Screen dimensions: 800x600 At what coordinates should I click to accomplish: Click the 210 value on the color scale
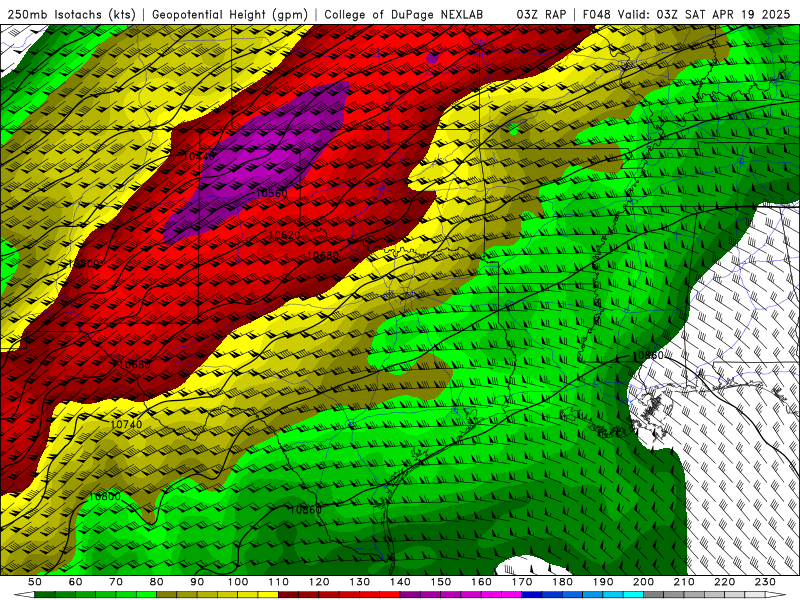[684, 582]
